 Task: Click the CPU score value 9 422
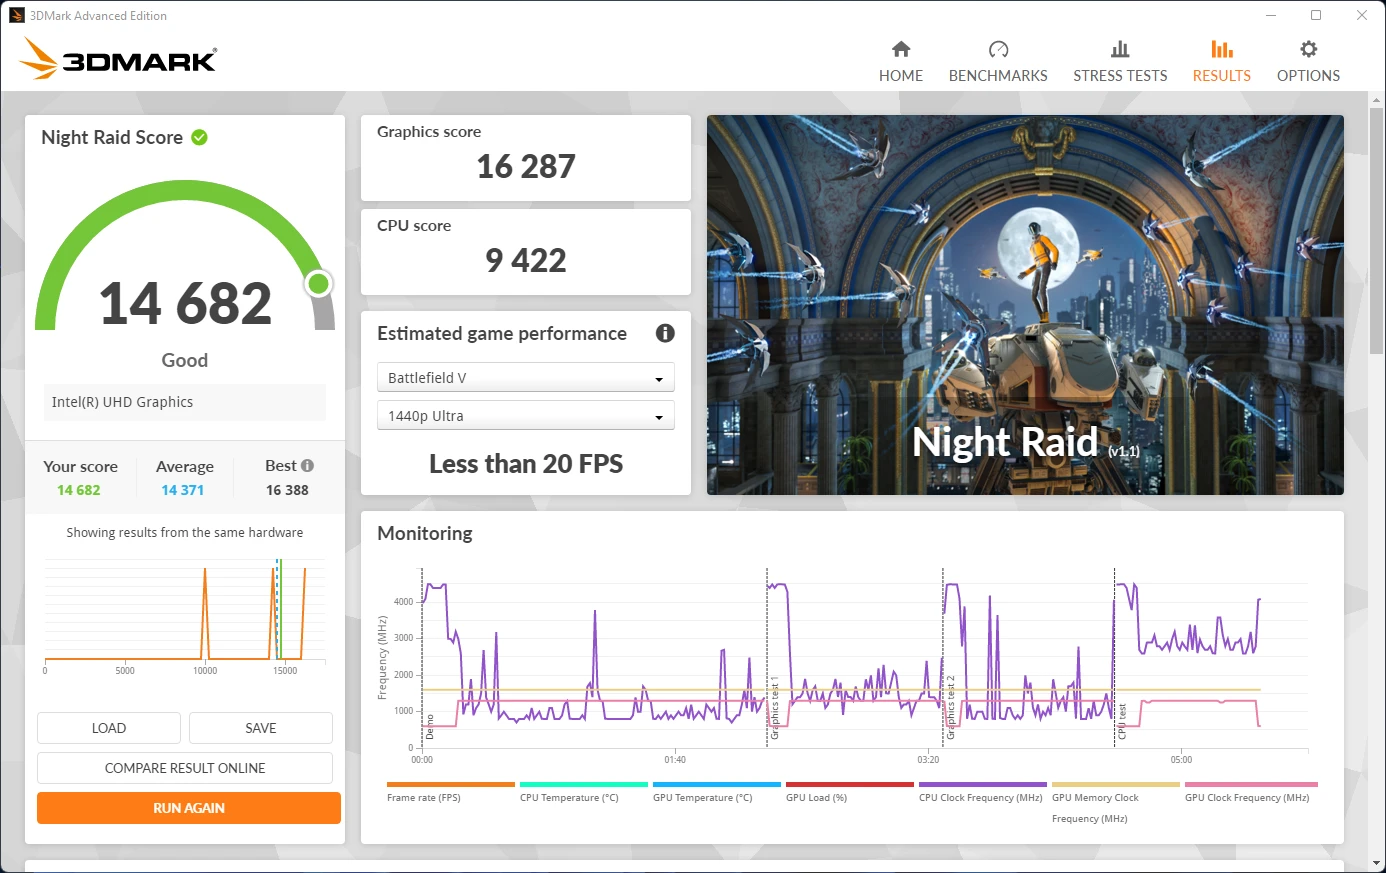click(x=526, y=260)
